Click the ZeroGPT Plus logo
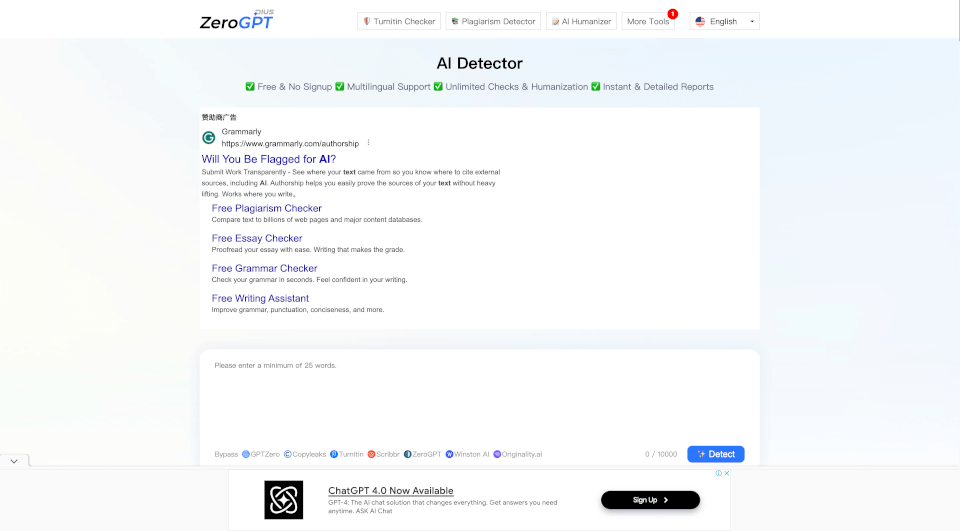This screenshot has width=960, height=531. [237, 20]
